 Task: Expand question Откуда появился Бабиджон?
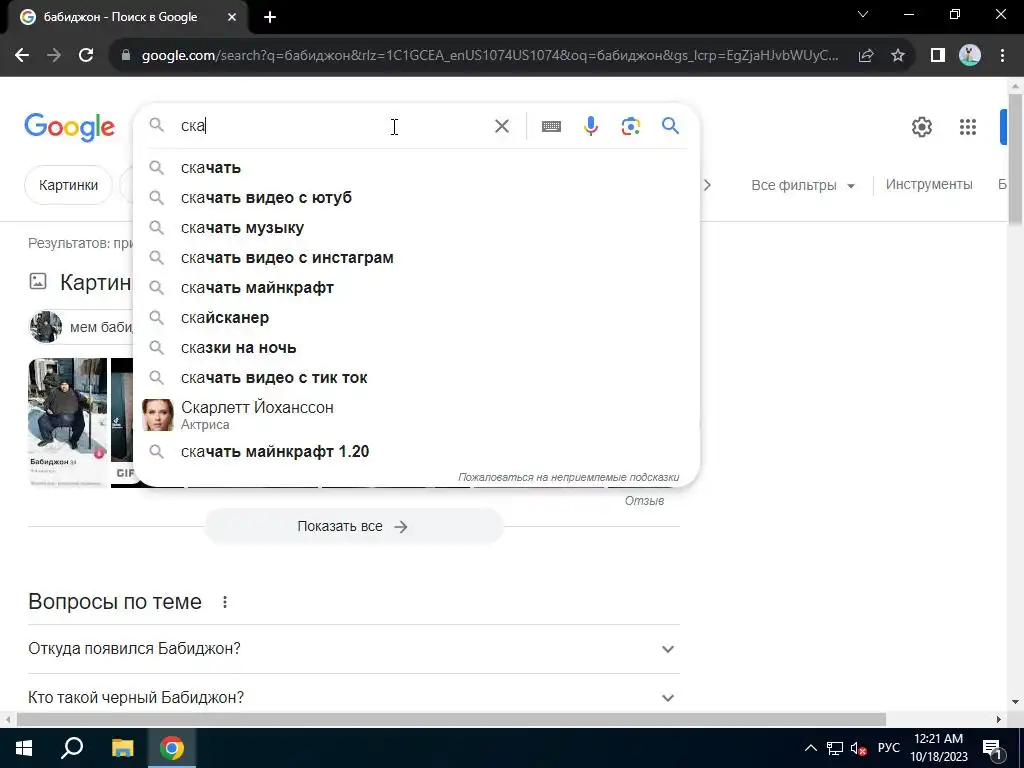pos(353,648)
